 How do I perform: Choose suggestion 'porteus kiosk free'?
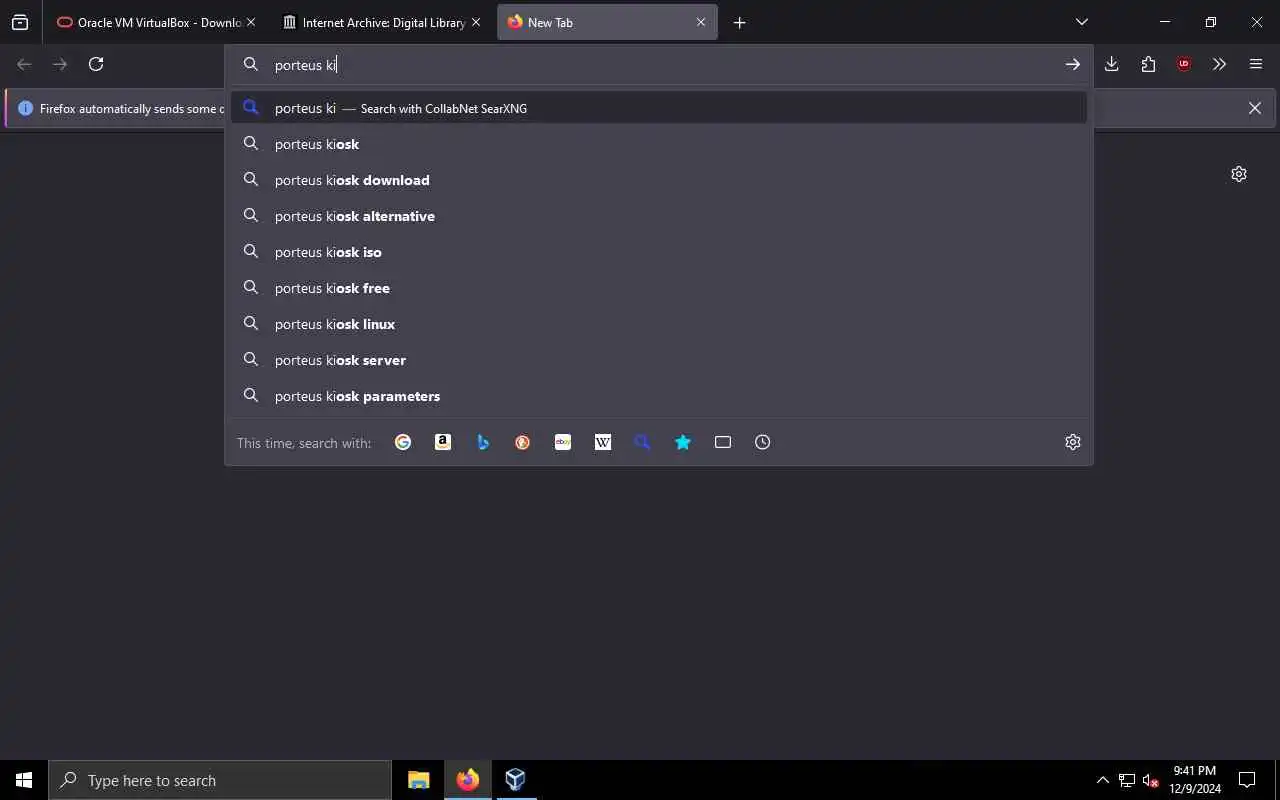[659, 288]
